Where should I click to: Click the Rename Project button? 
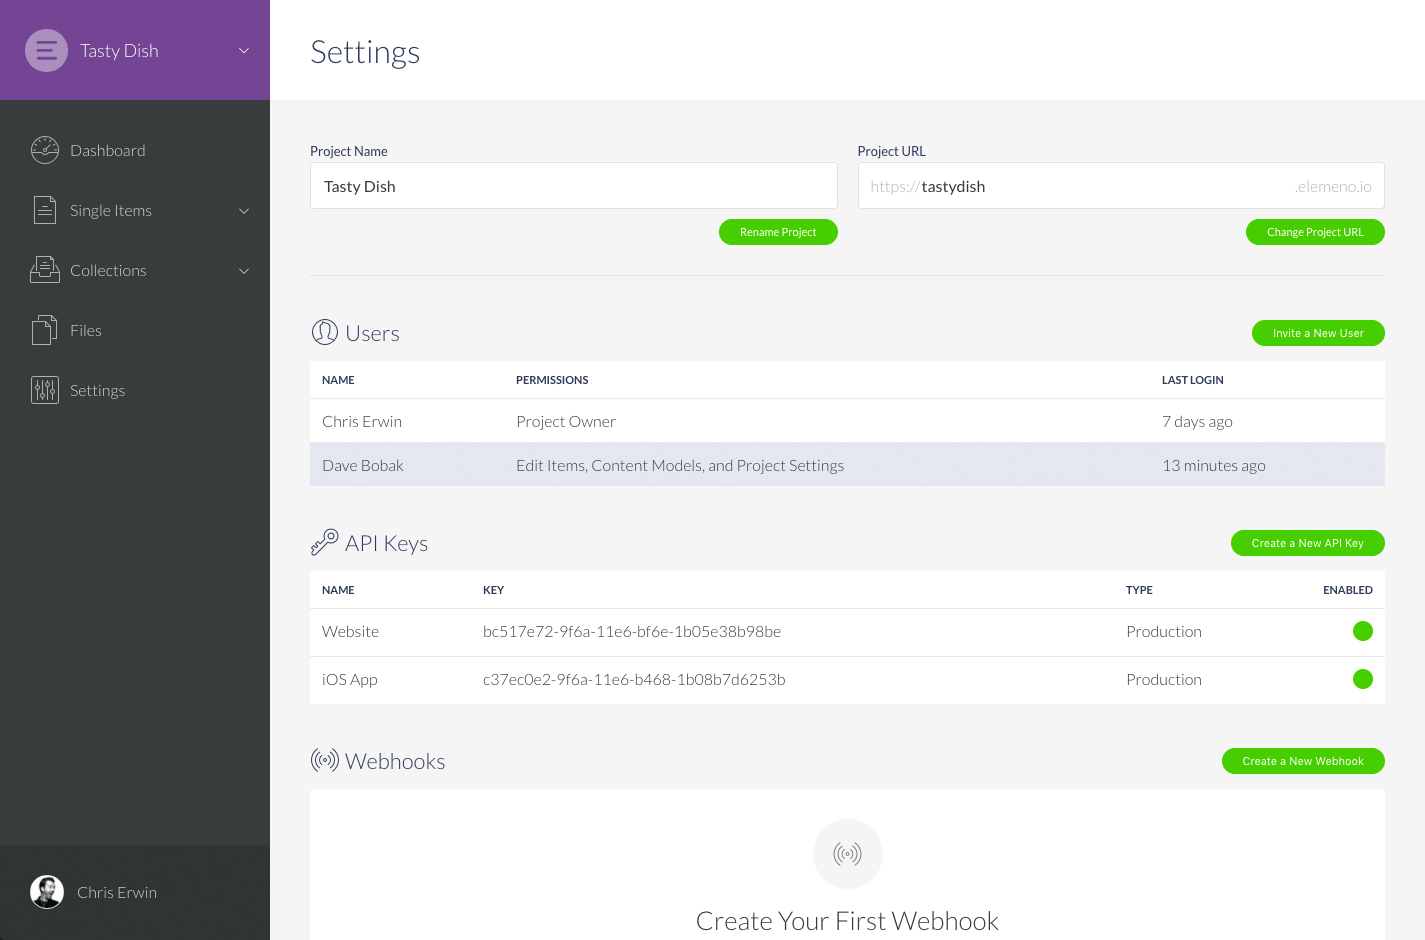click(778, 232)
